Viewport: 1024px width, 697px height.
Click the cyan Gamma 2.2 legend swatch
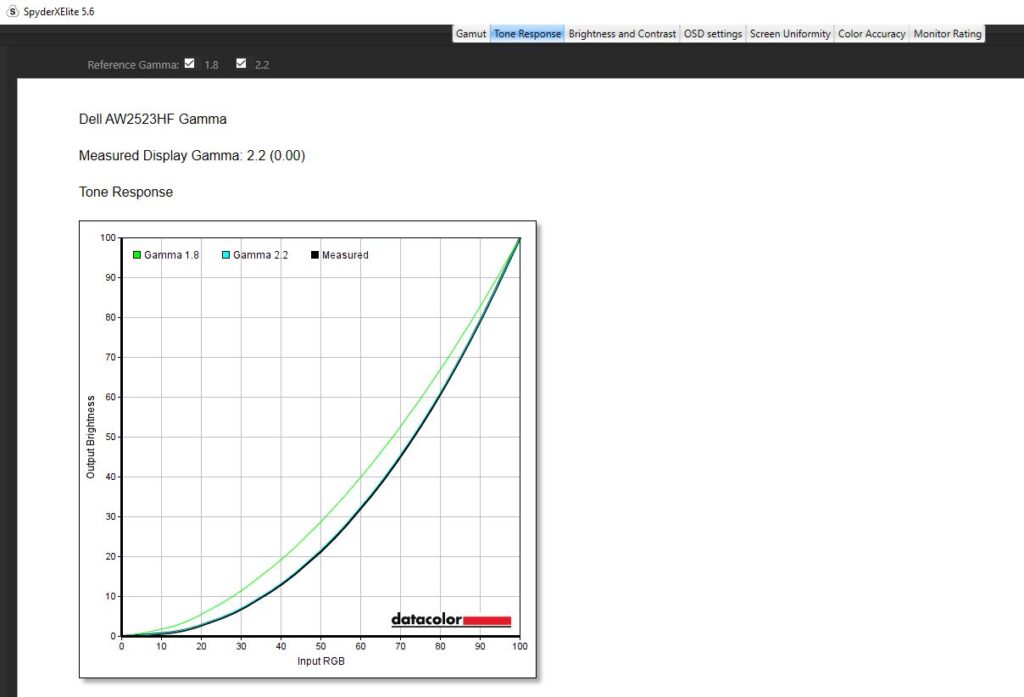tap(226, 255)
